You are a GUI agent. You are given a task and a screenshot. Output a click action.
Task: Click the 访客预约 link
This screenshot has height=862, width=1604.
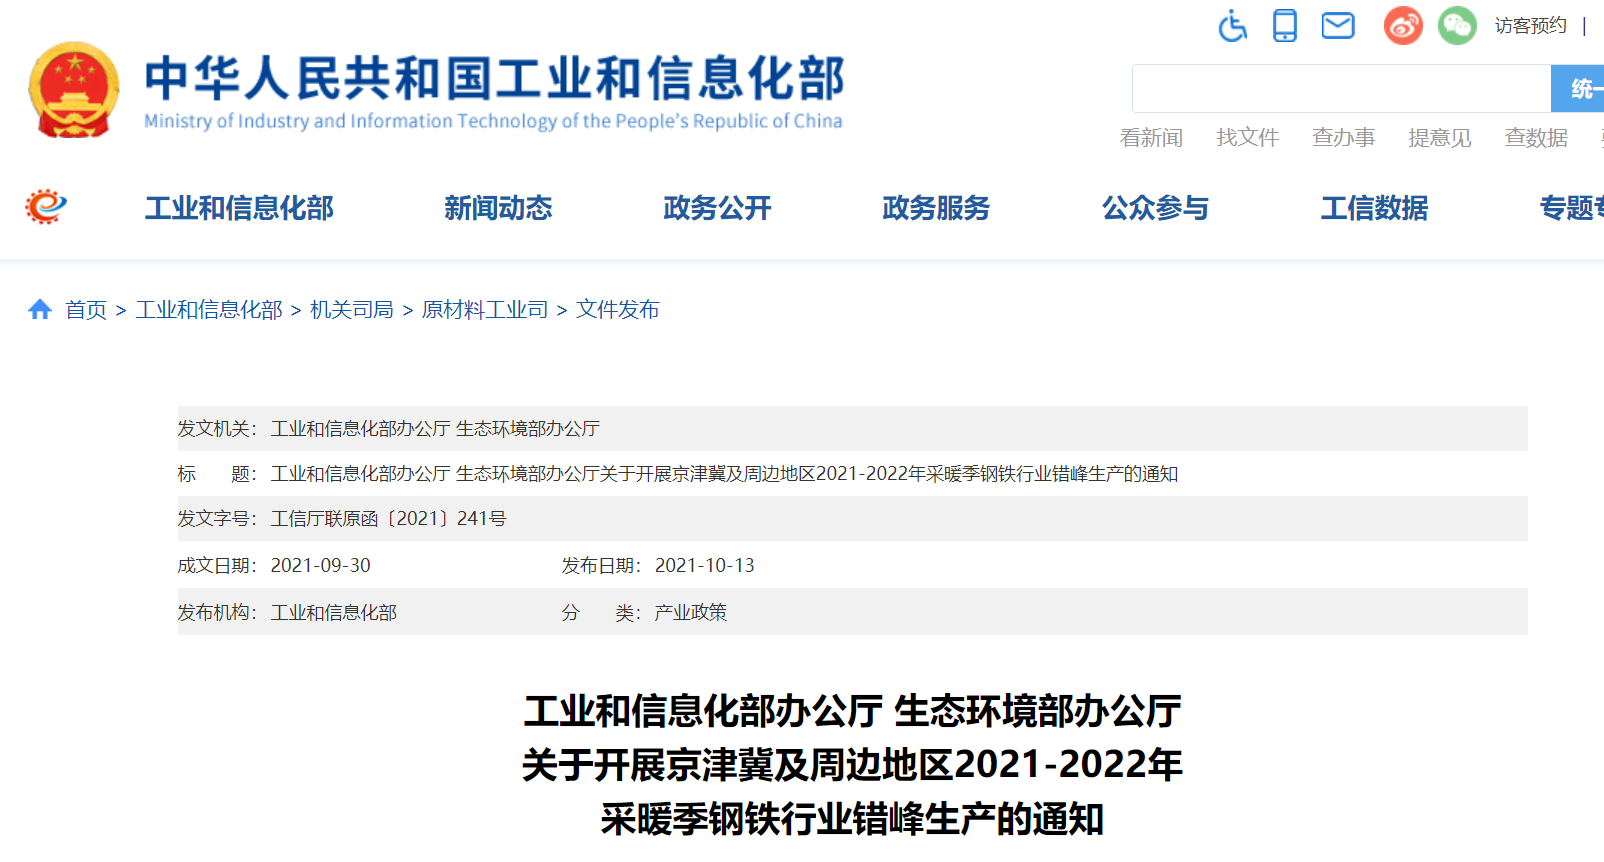pyautogui.click(x=1530, y=26)
